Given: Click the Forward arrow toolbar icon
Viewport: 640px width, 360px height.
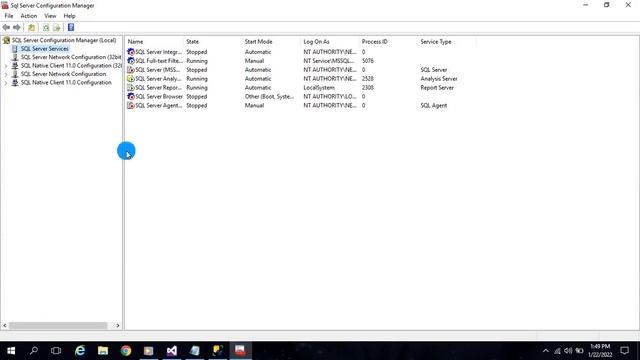Looking at the screenshot, I should 17,27.
